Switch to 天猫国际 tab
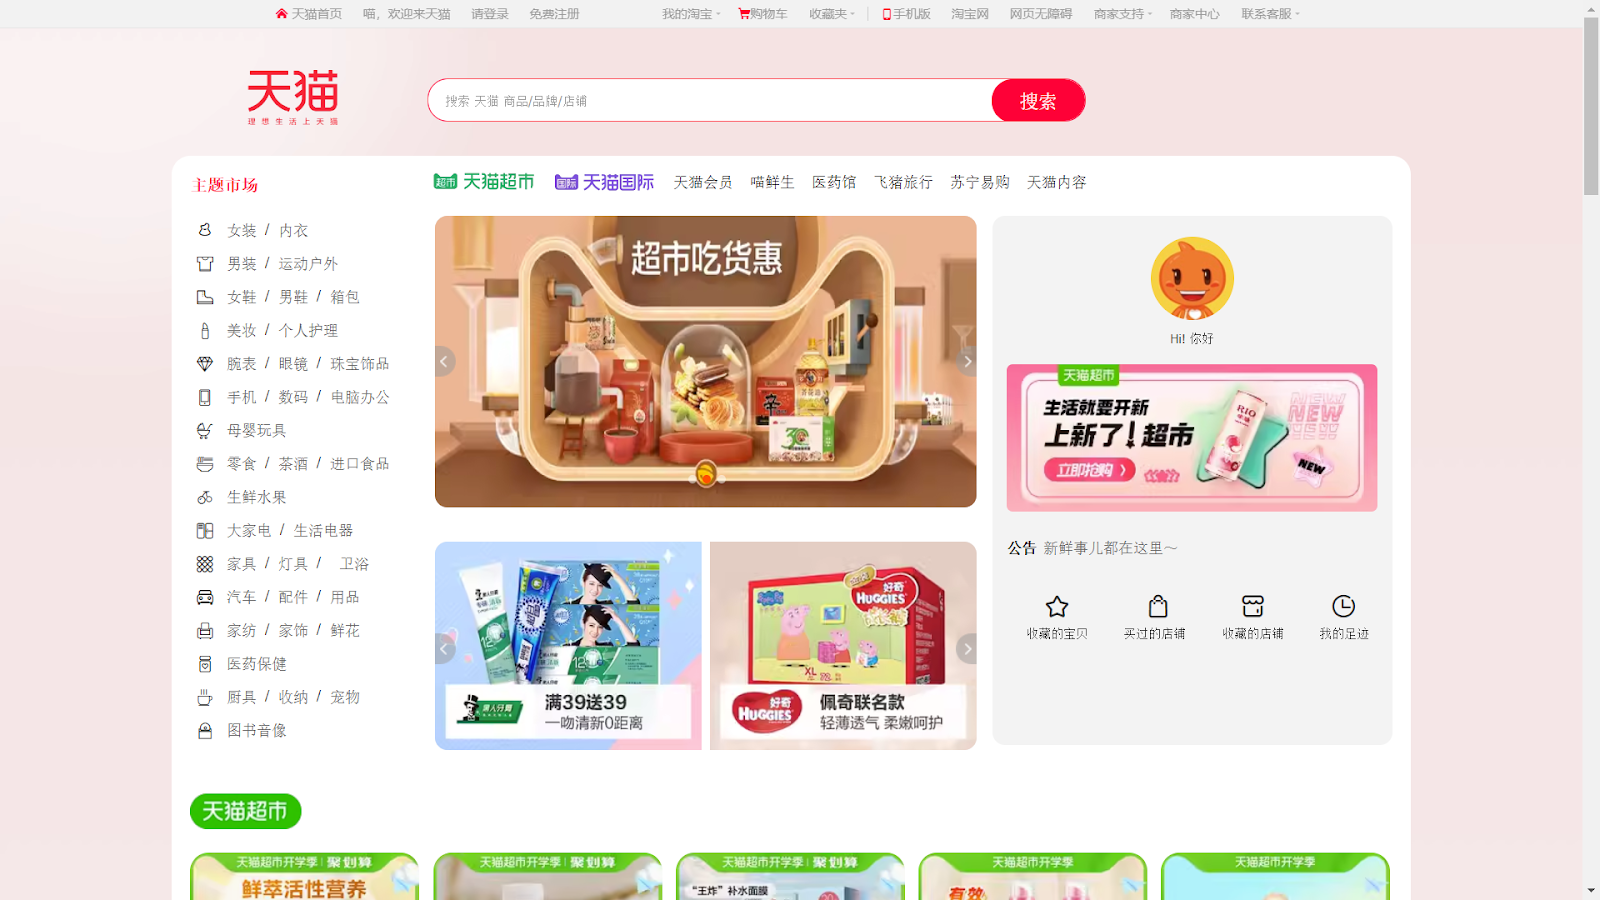Viewport: 1600px width, 900px height. tap(604, 182)
